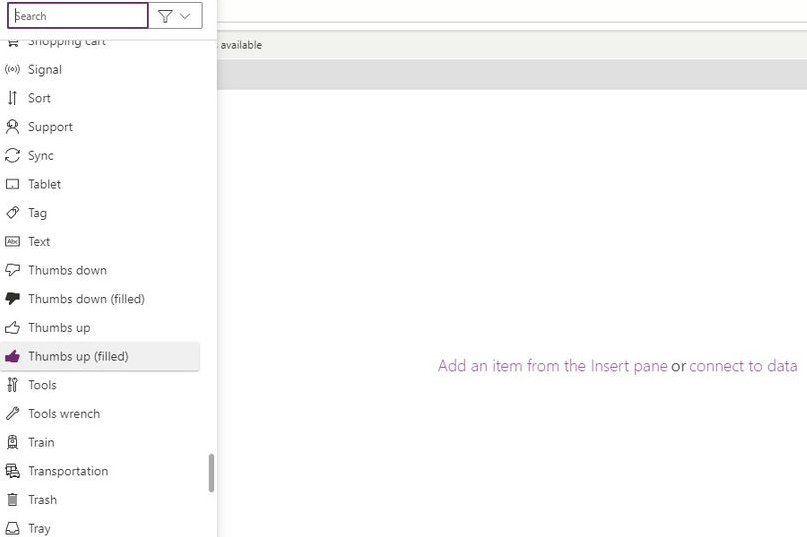Click the Sort arrows icon
The width and height of the screenshot is (807, 537).
point(12,98)
